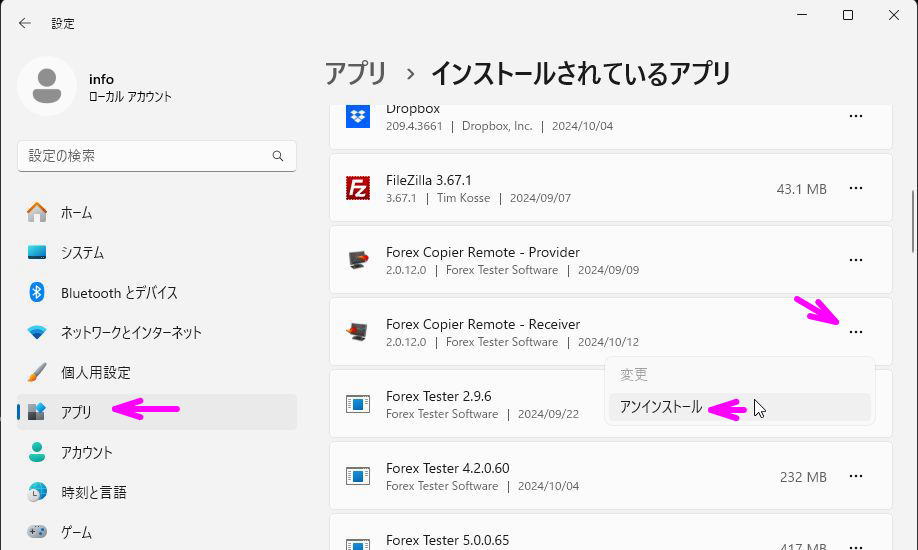The width and height of the screenshot is (918, 550).
Task: Open ネットワークとインターネット settings
Action: pos(157,332)
